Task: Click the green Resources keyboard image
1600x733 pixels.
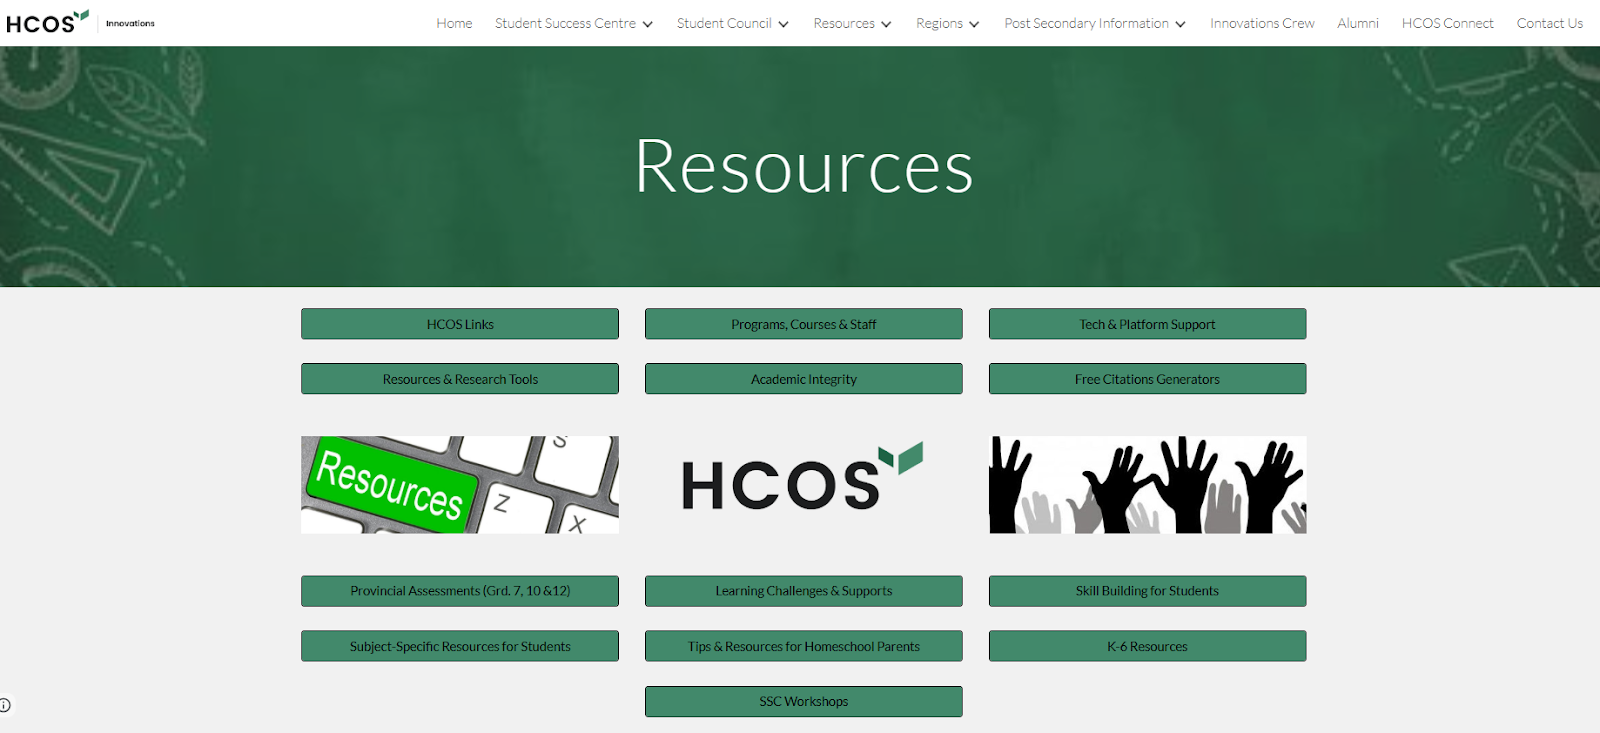Action: pyautogui.click(x=460, y=484)
